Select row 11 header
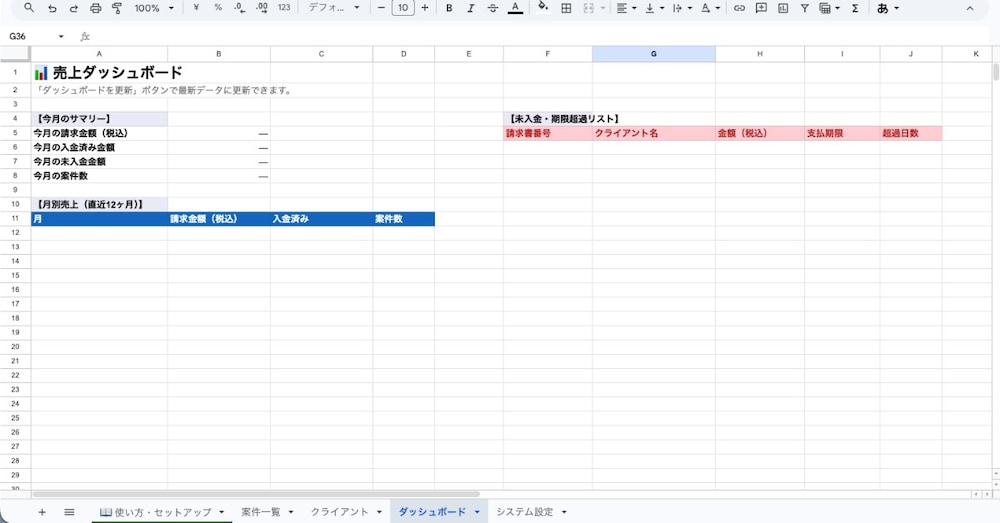 [x=15, y=219]
